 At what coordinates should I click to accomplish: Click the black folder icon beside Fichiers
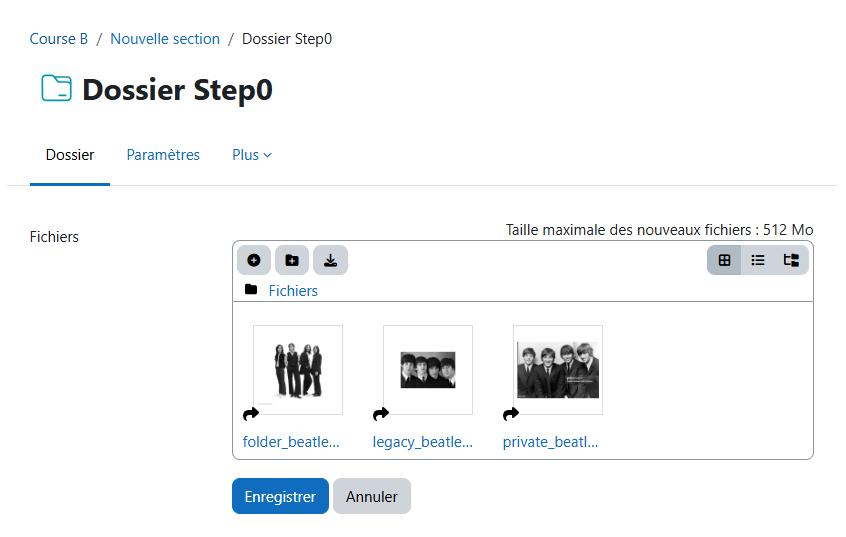coord(251,289)
